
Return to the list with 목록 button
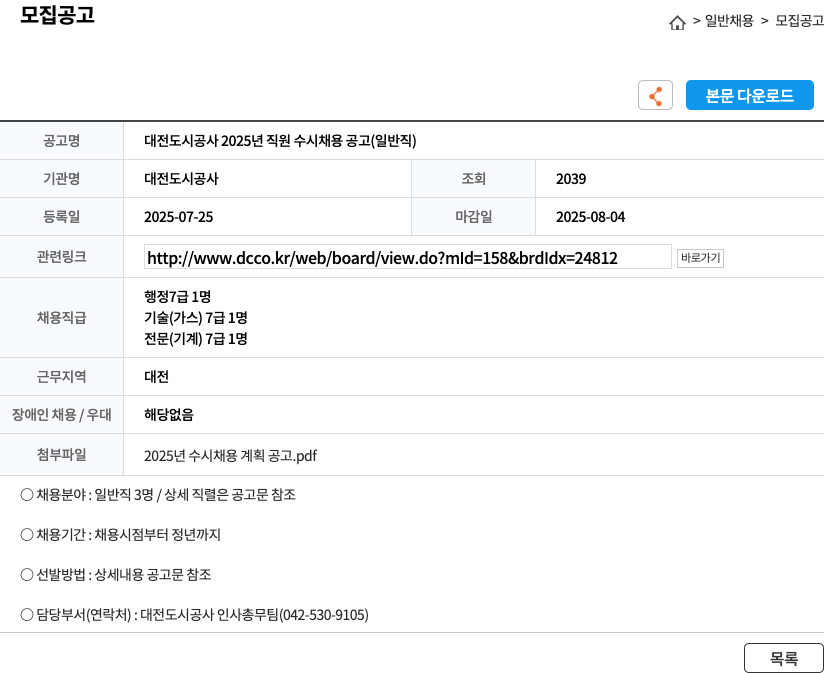(x=784, y=658)
